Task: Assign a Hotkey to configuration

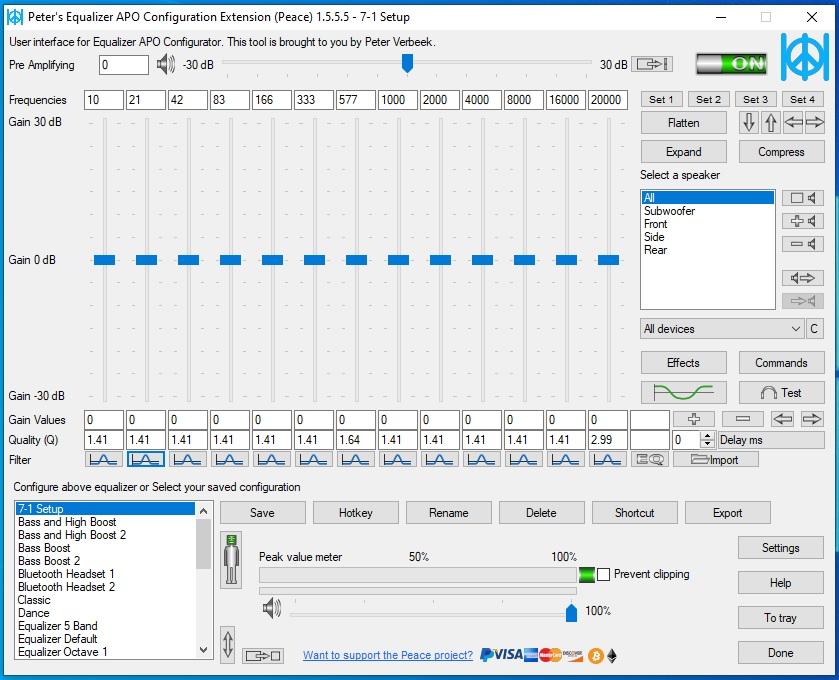Action: tap(355, 513)
